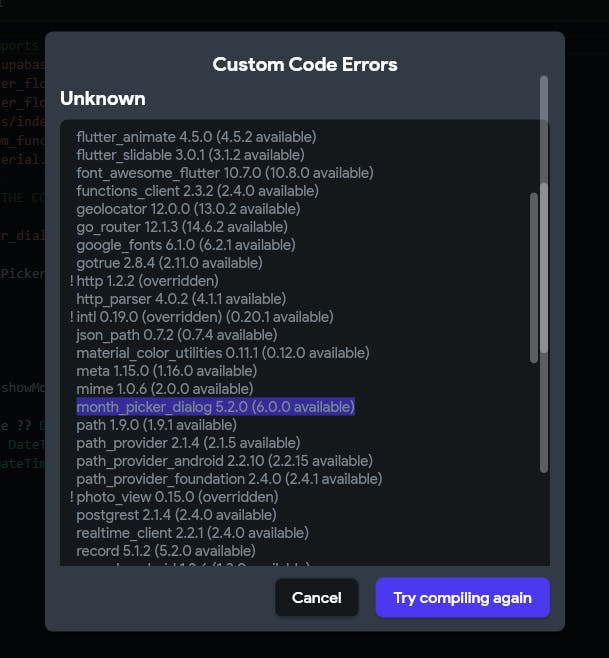Viewport: 609px width, 658px height.
Task: Click the Unknown section heading
Action: click(102, 98)
